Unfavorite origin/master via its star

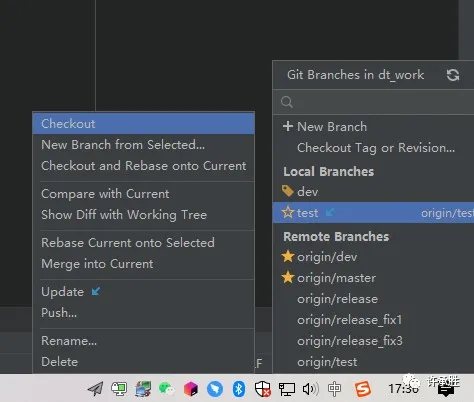(x=288, y=277)
